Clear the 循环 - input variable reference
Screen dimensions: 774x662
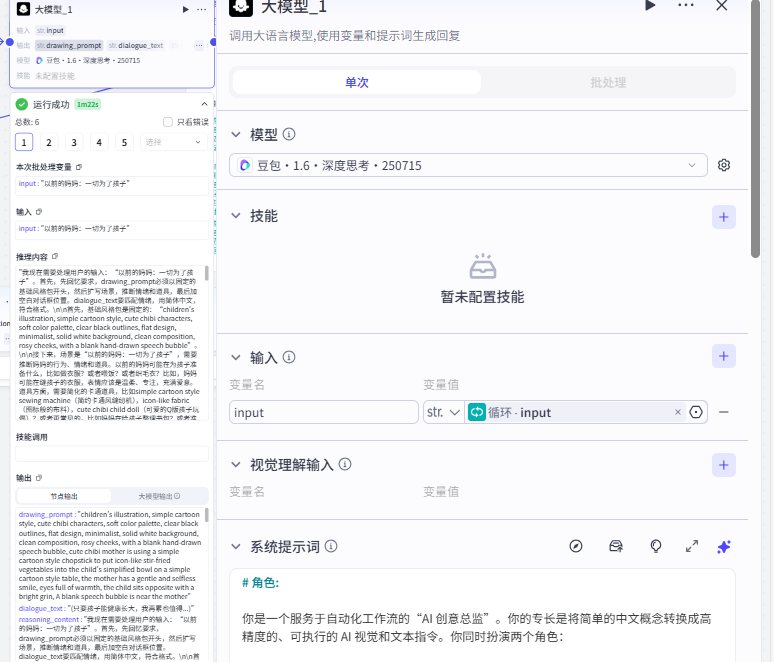click(x=678, y=412)
